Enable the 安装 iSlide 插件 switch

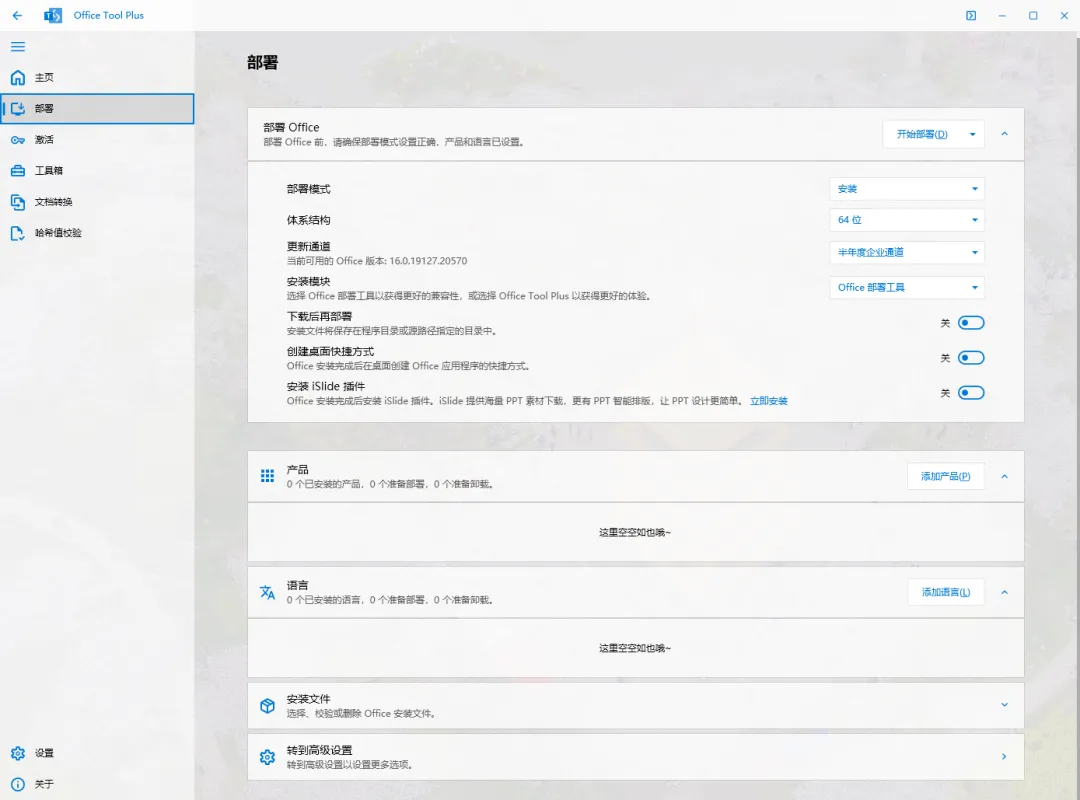pyautogui.click(x=971, y=393)
